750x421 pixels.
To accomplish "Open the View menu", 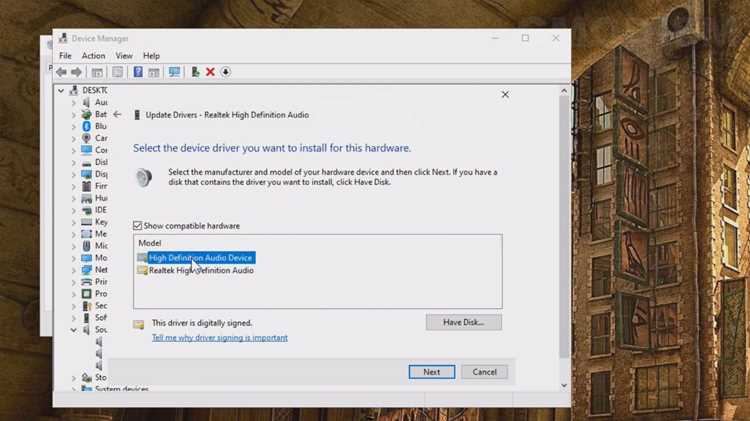I will (x=124, y=56).
